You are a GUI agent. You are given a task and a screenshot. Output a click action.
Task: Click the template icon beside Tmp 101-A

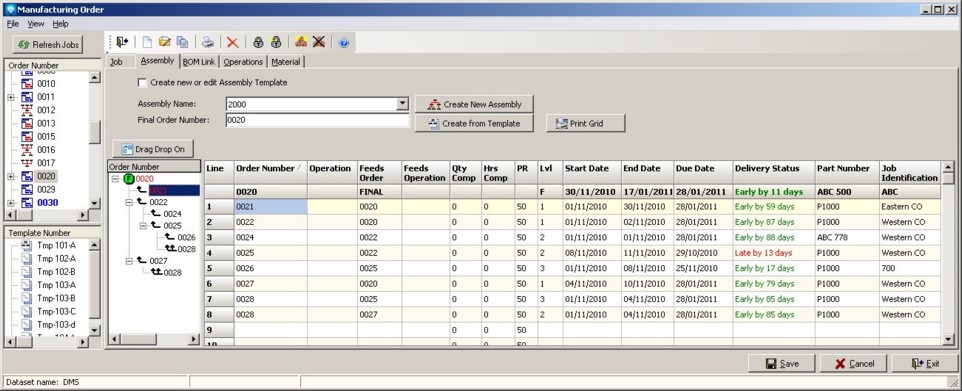click(26, 246)
